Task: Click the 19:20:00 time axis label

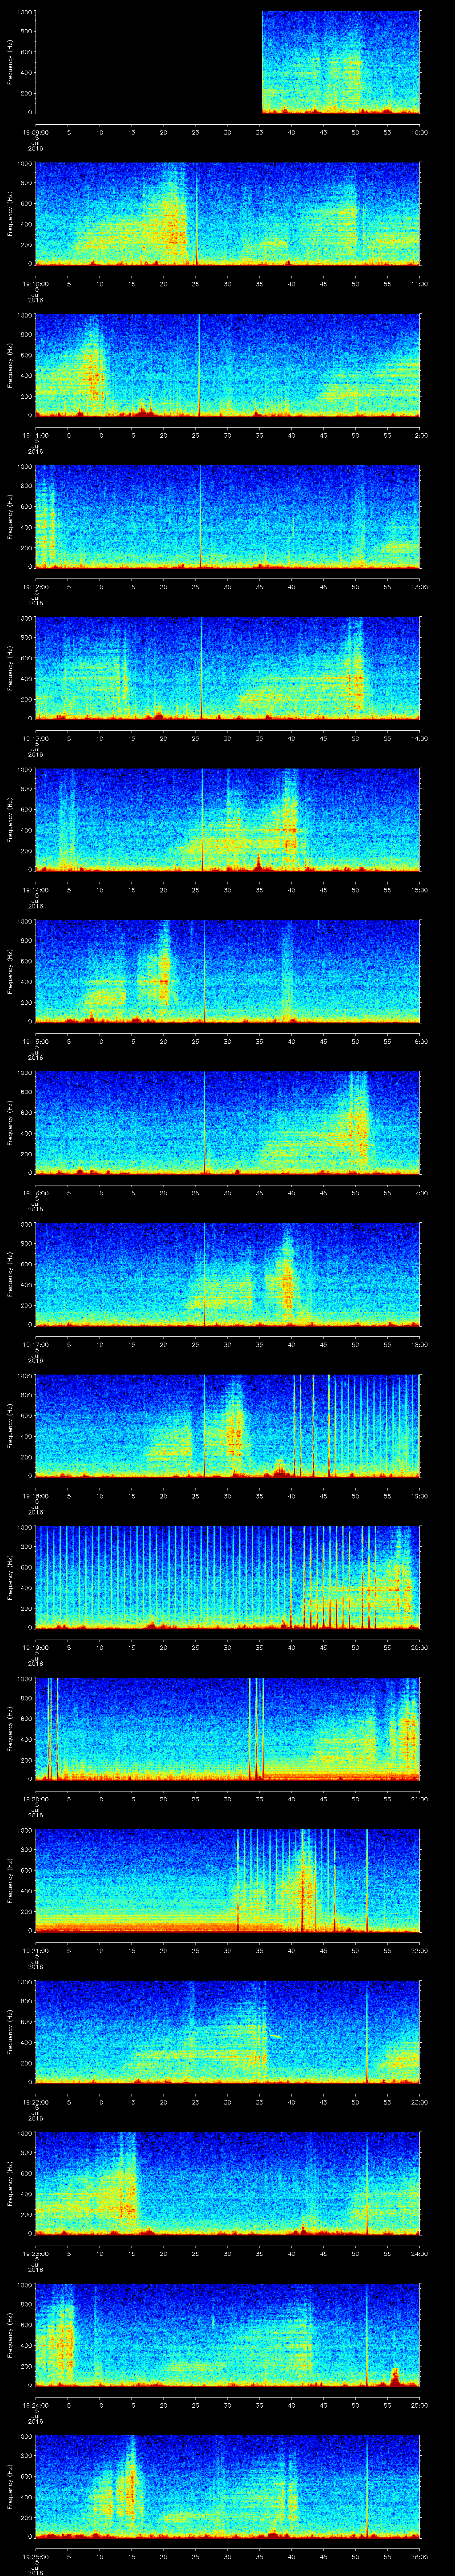Action: pyautogui.click(x=35, y=1799)
